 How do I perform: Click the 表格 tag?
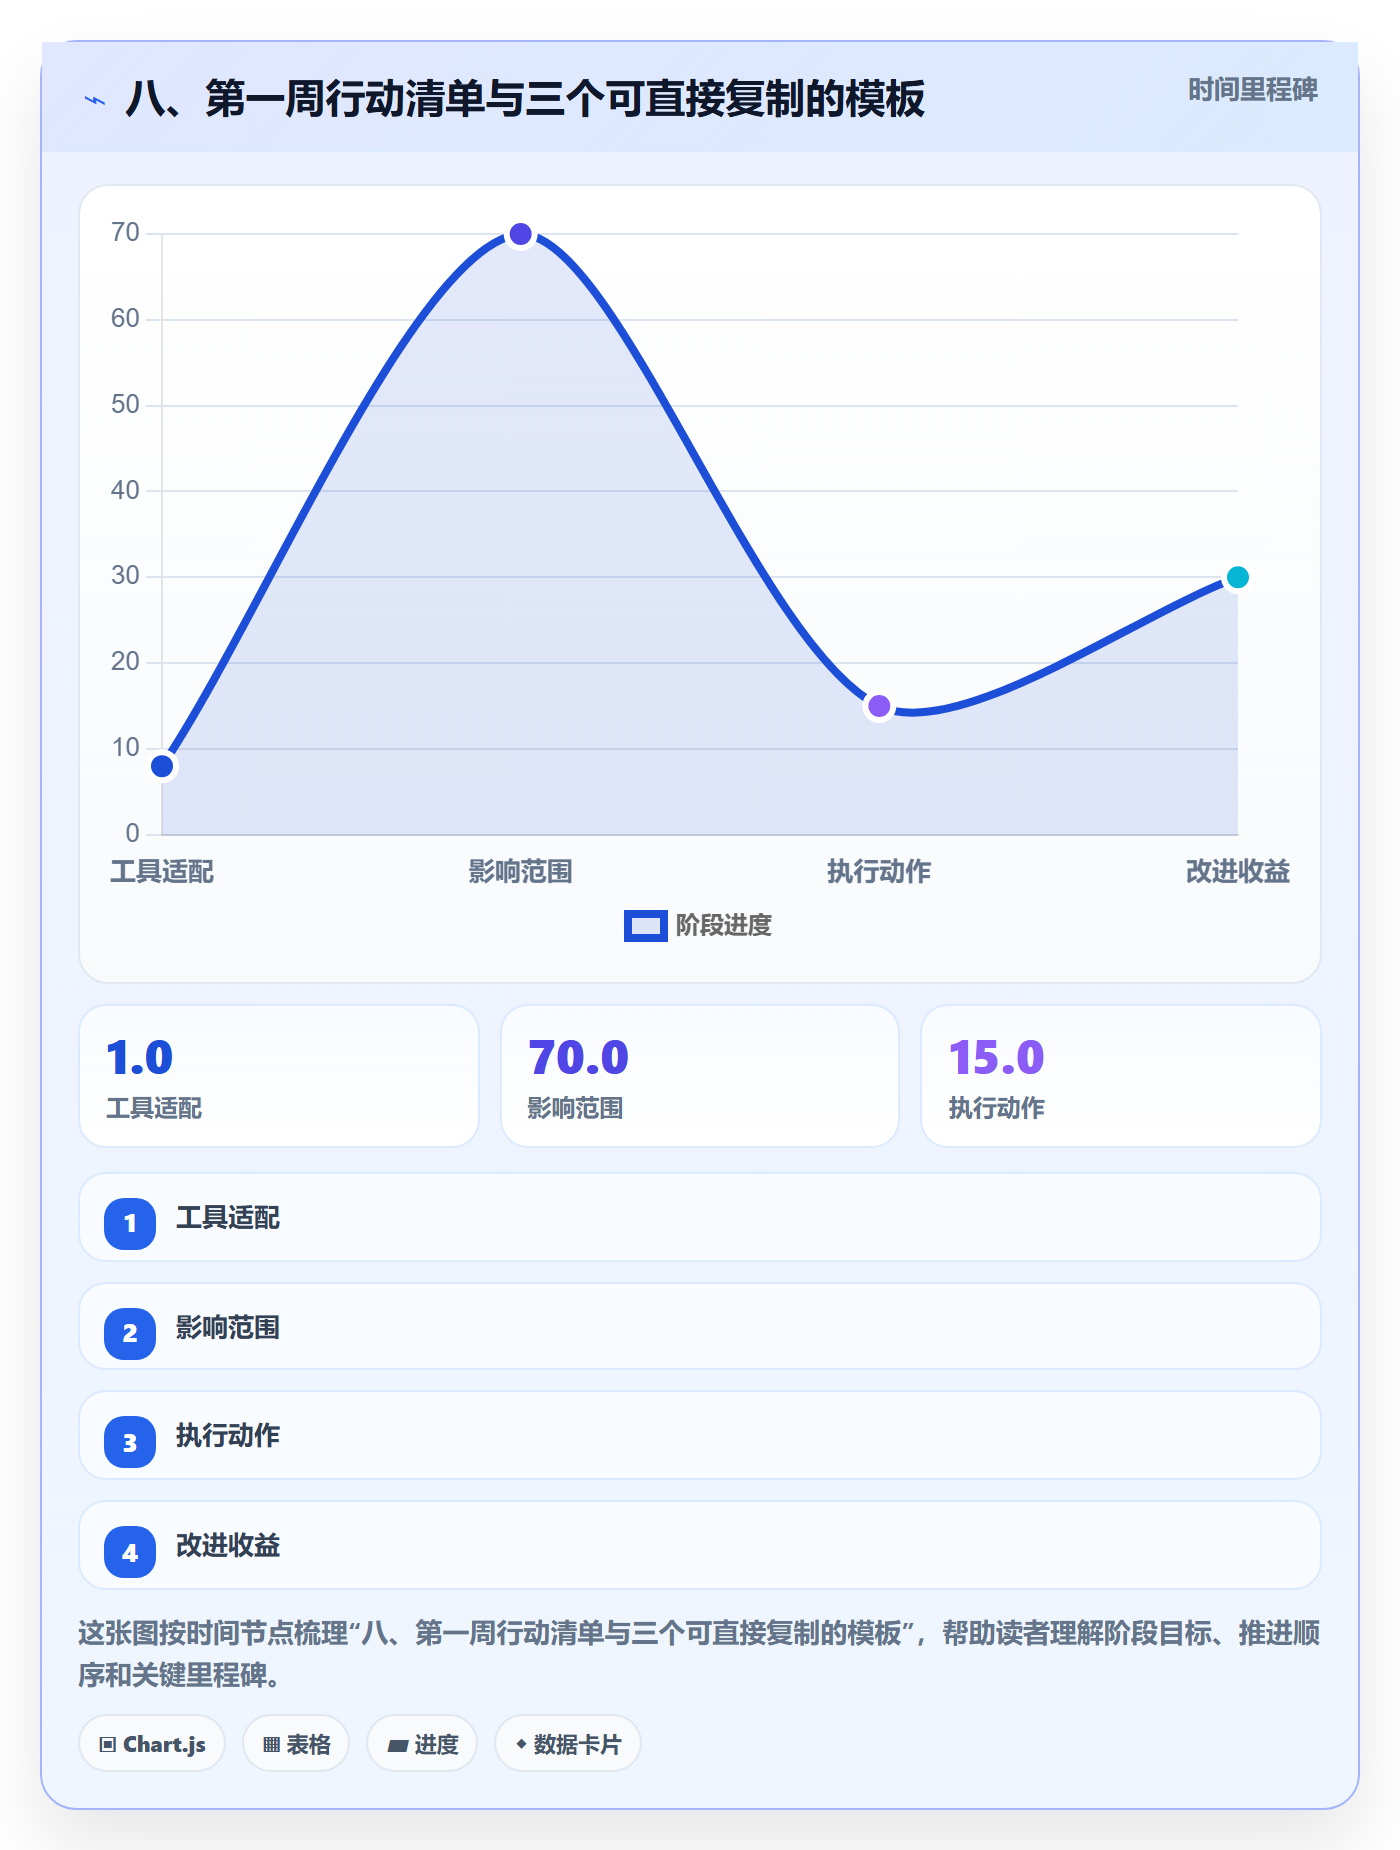pos(296,1744)
